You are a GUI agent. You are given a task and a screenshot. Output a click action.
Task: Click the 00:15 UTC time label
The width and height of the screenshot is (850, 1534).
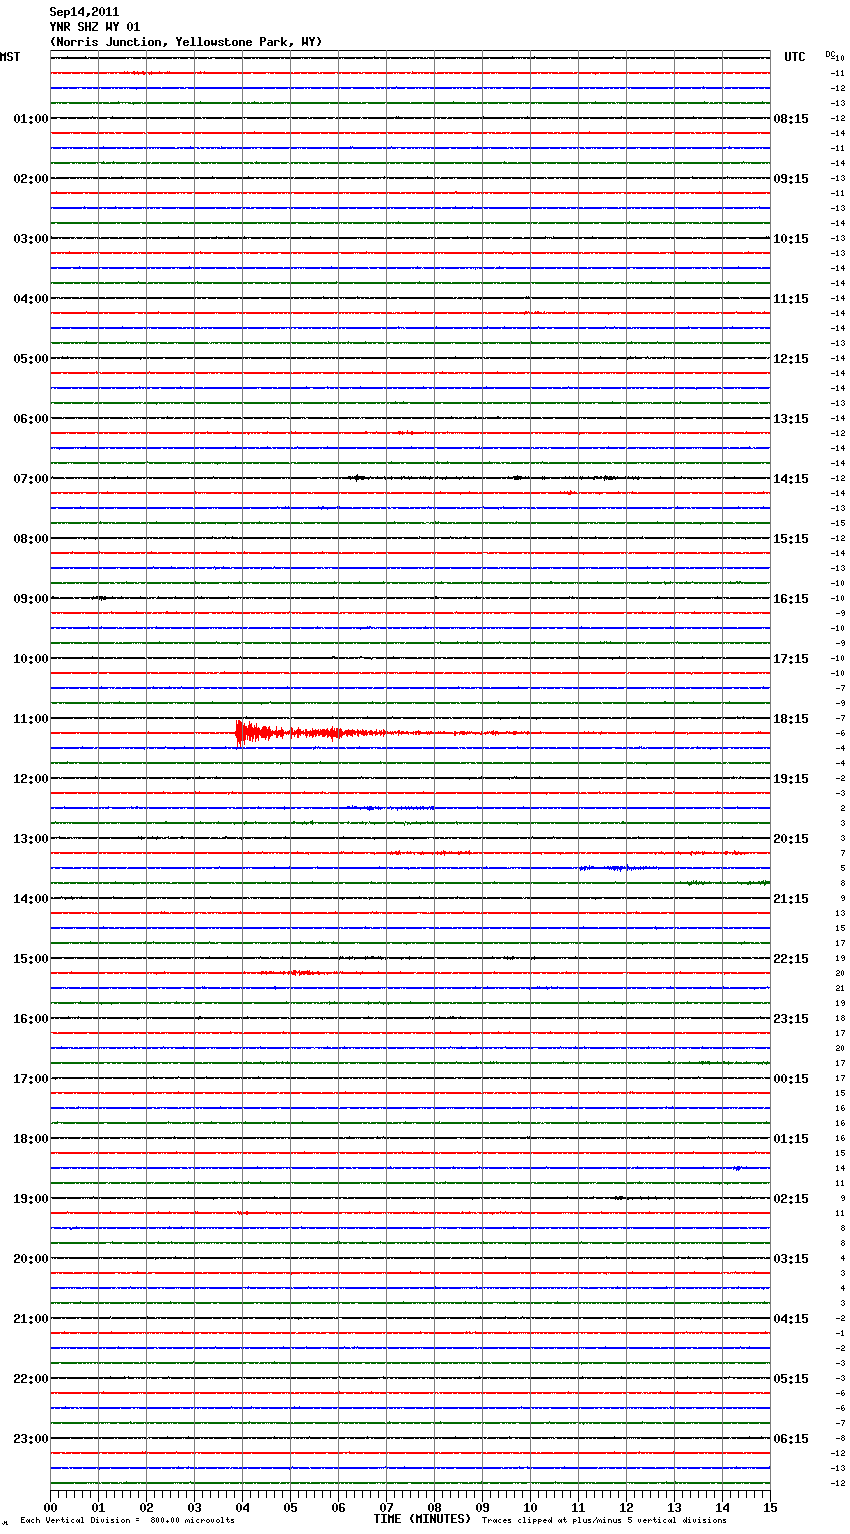click(791, 1079)
